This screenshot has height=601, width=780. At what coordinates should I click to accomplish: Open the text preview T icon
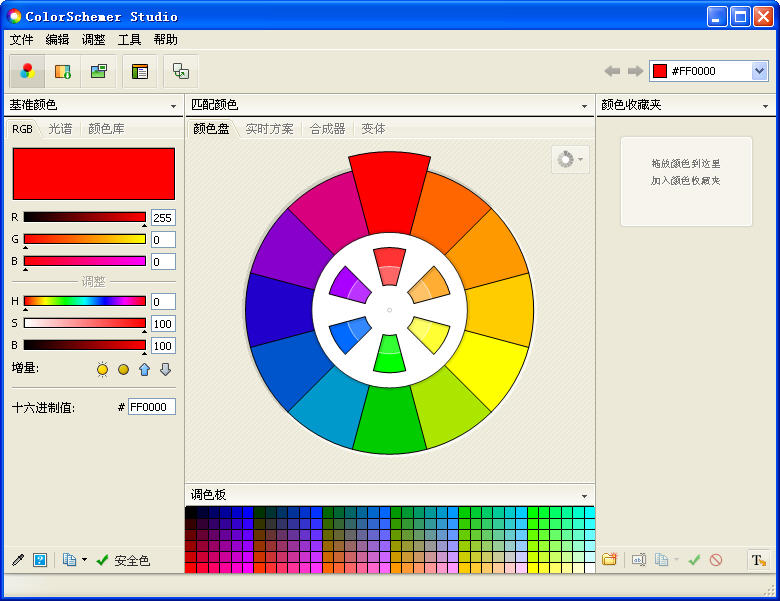pyautogui.click(x=759, y=560)
